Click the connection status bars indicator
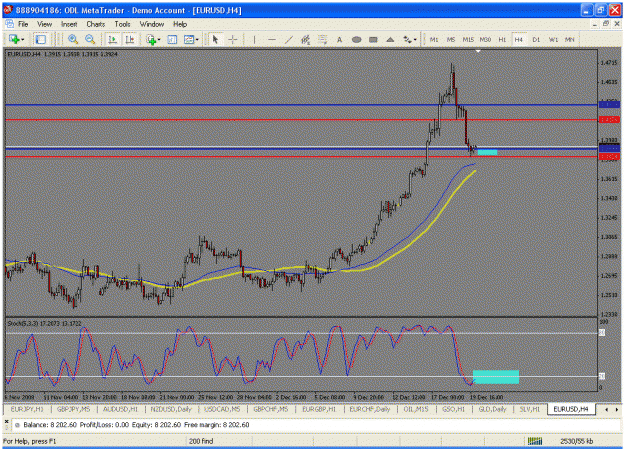Viewport: 625px width, 449px height. [x=535, y=441]
